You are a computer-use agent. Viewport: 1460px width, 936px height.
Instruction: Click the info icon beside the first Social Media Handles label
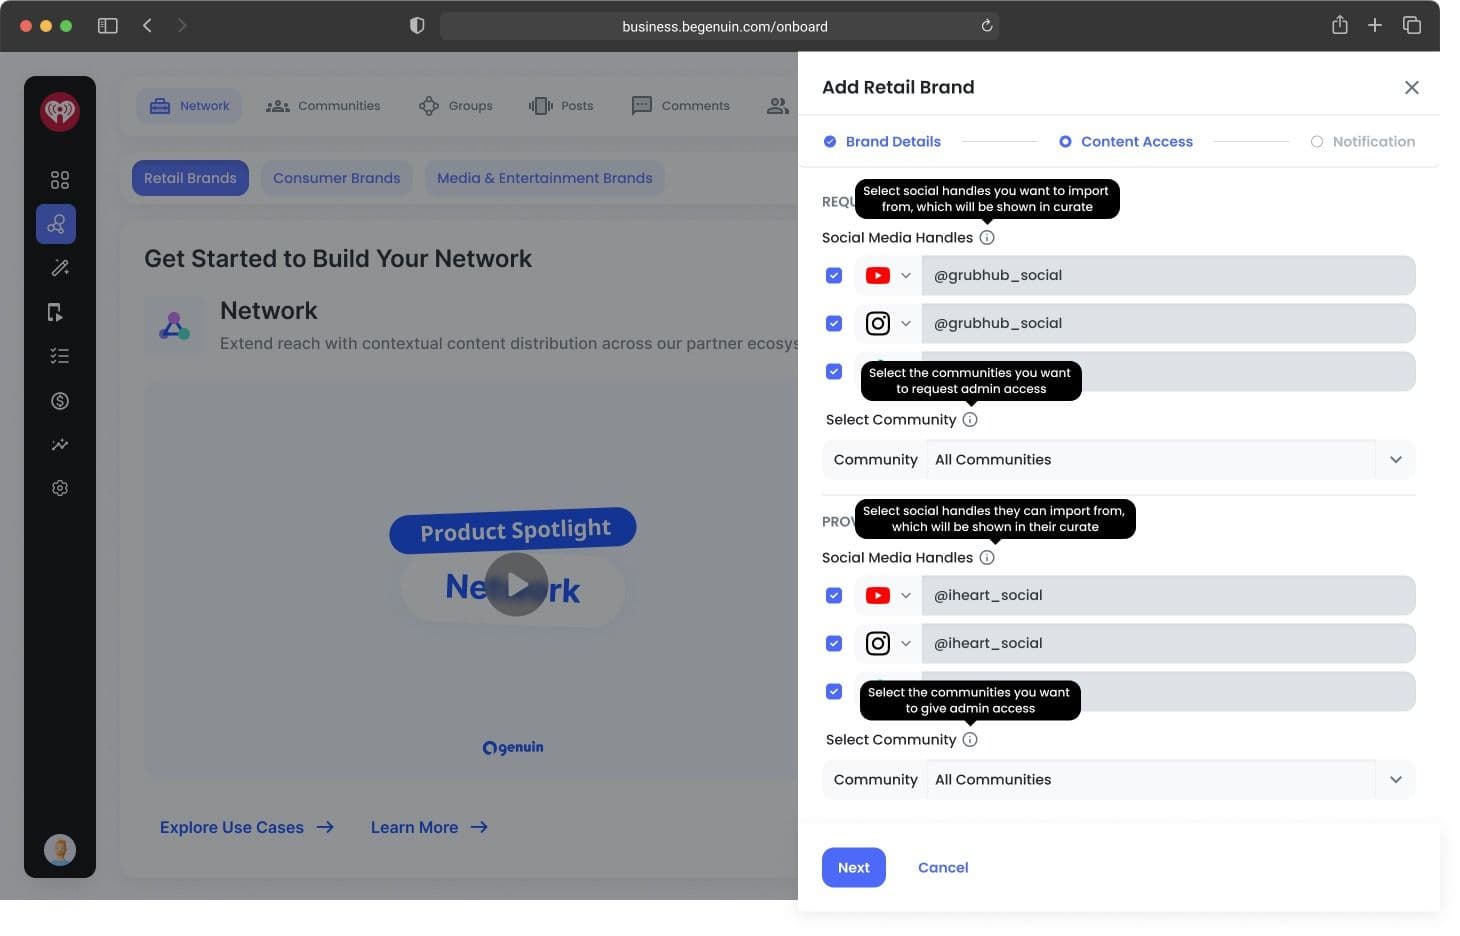(x=987, y=238)
